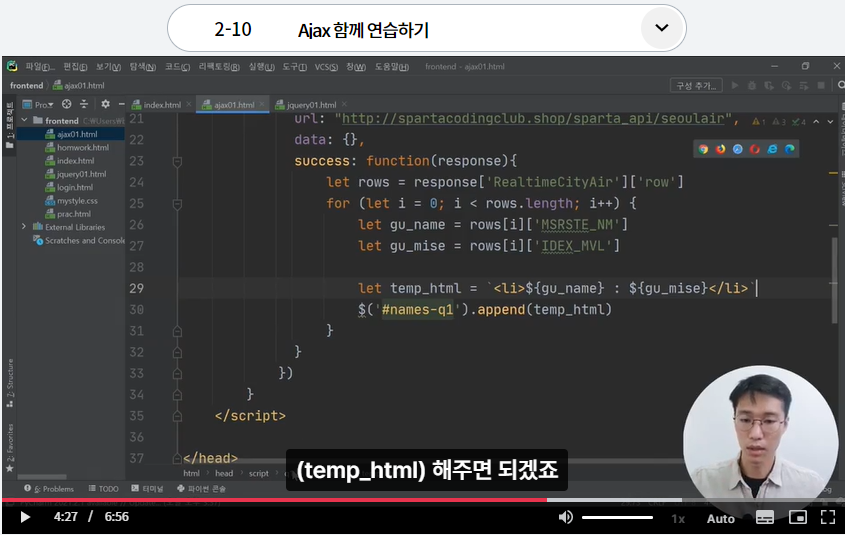This screenshot has width=845, height=535.
Task: Jump to previous highlighted error arrow
Action: (x=816, y=122)
